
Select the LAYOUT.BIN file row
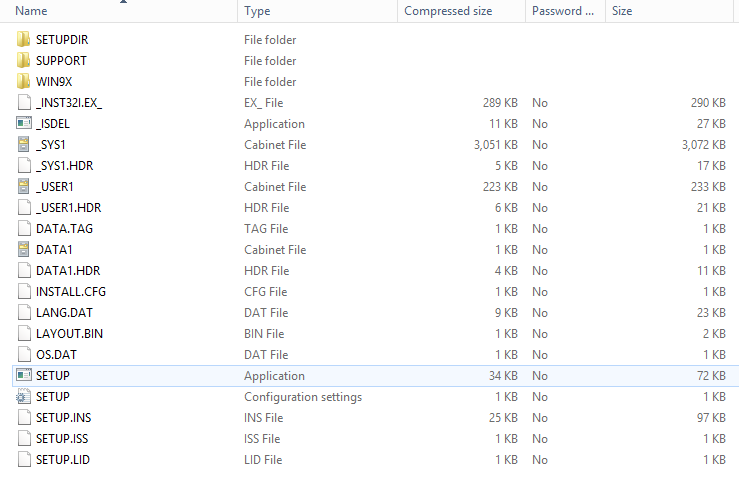pos(69,334)
